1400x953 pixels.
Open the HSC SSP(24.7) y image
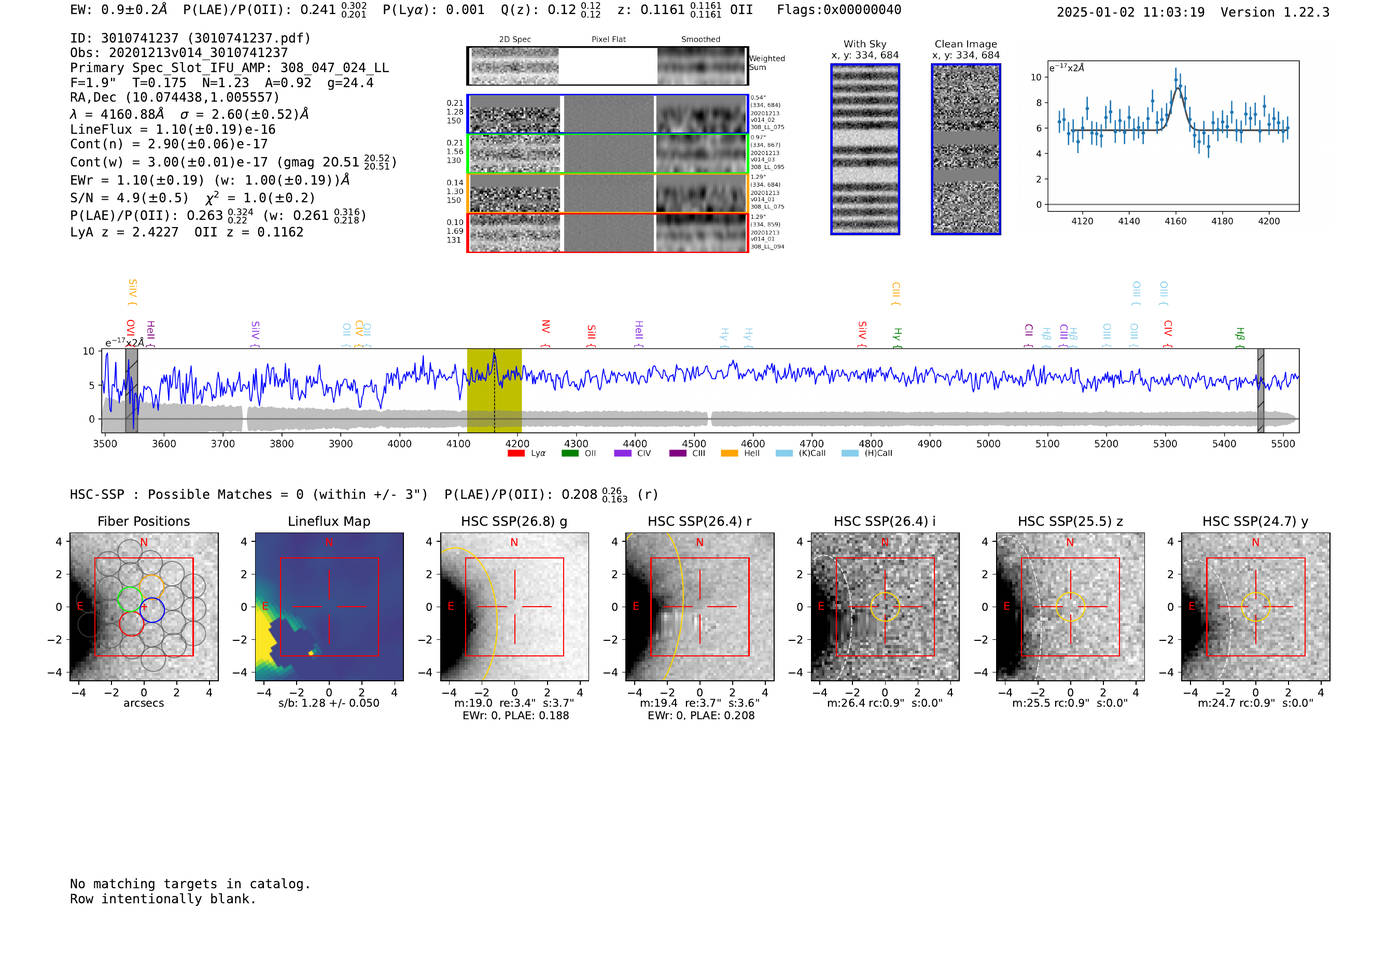[x=1255, y=607]
